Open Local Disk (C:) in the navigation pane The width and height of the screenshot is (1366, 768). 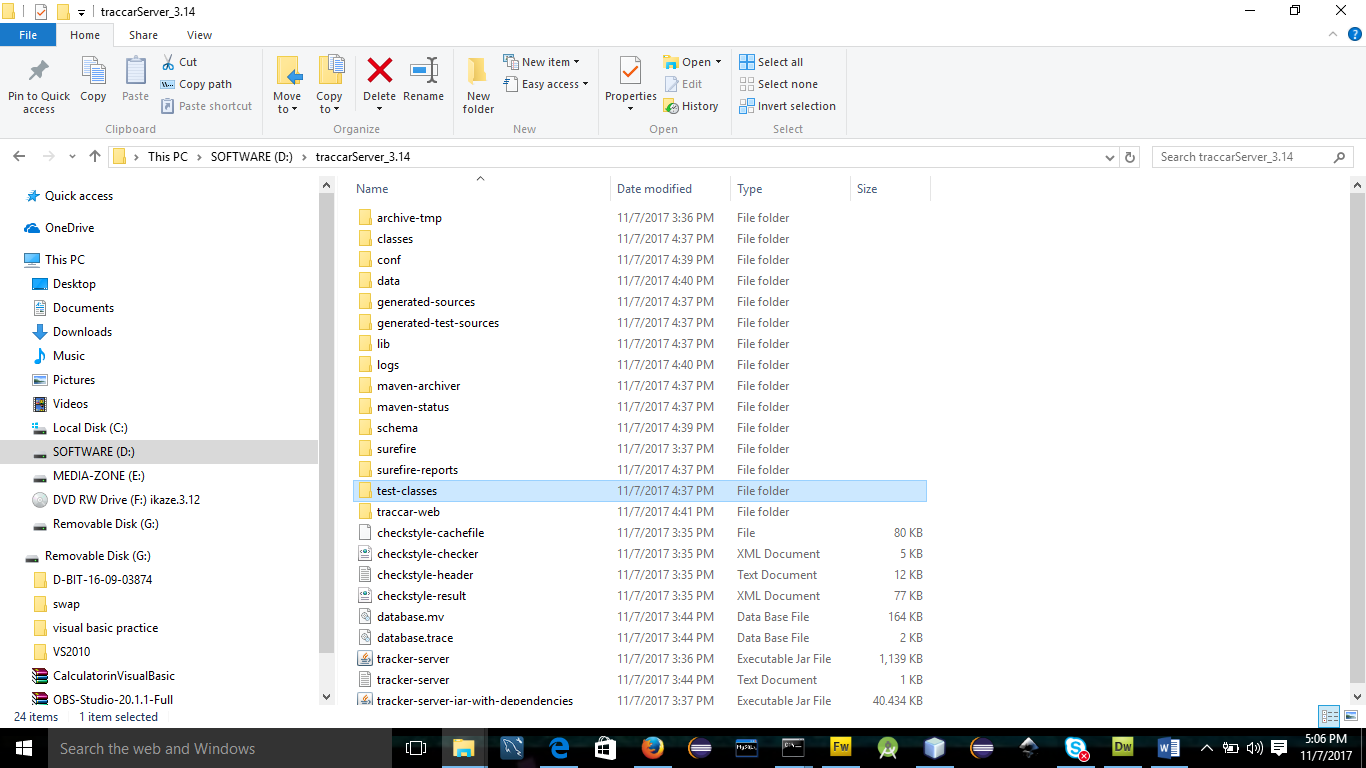[x=90, y=428]
